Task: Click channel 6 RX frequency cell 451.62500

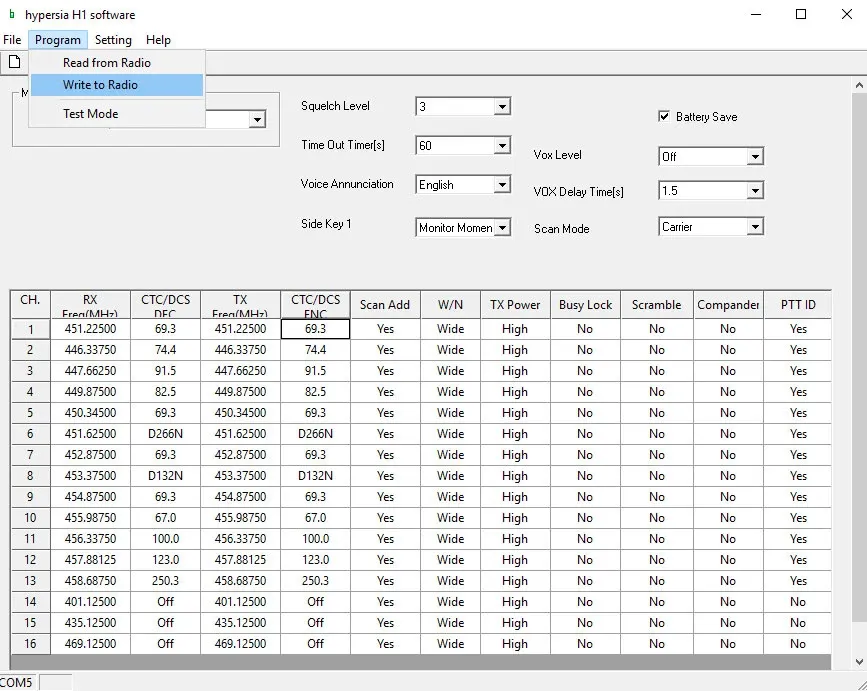Action: (x=90, y=434)
